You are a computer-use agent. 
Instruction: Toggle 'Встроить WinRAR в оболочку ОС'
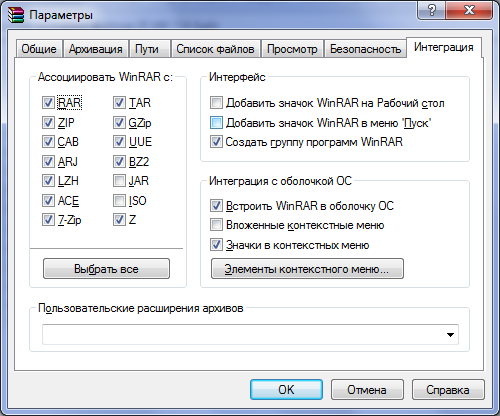click(x=216, y=206)
